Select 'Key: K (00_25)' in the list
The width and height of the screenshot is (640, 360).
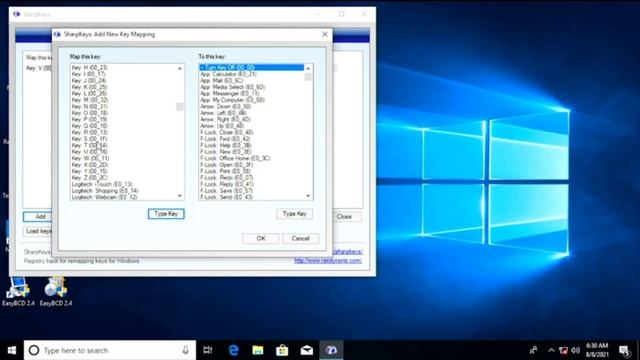(x=89, y=87)
